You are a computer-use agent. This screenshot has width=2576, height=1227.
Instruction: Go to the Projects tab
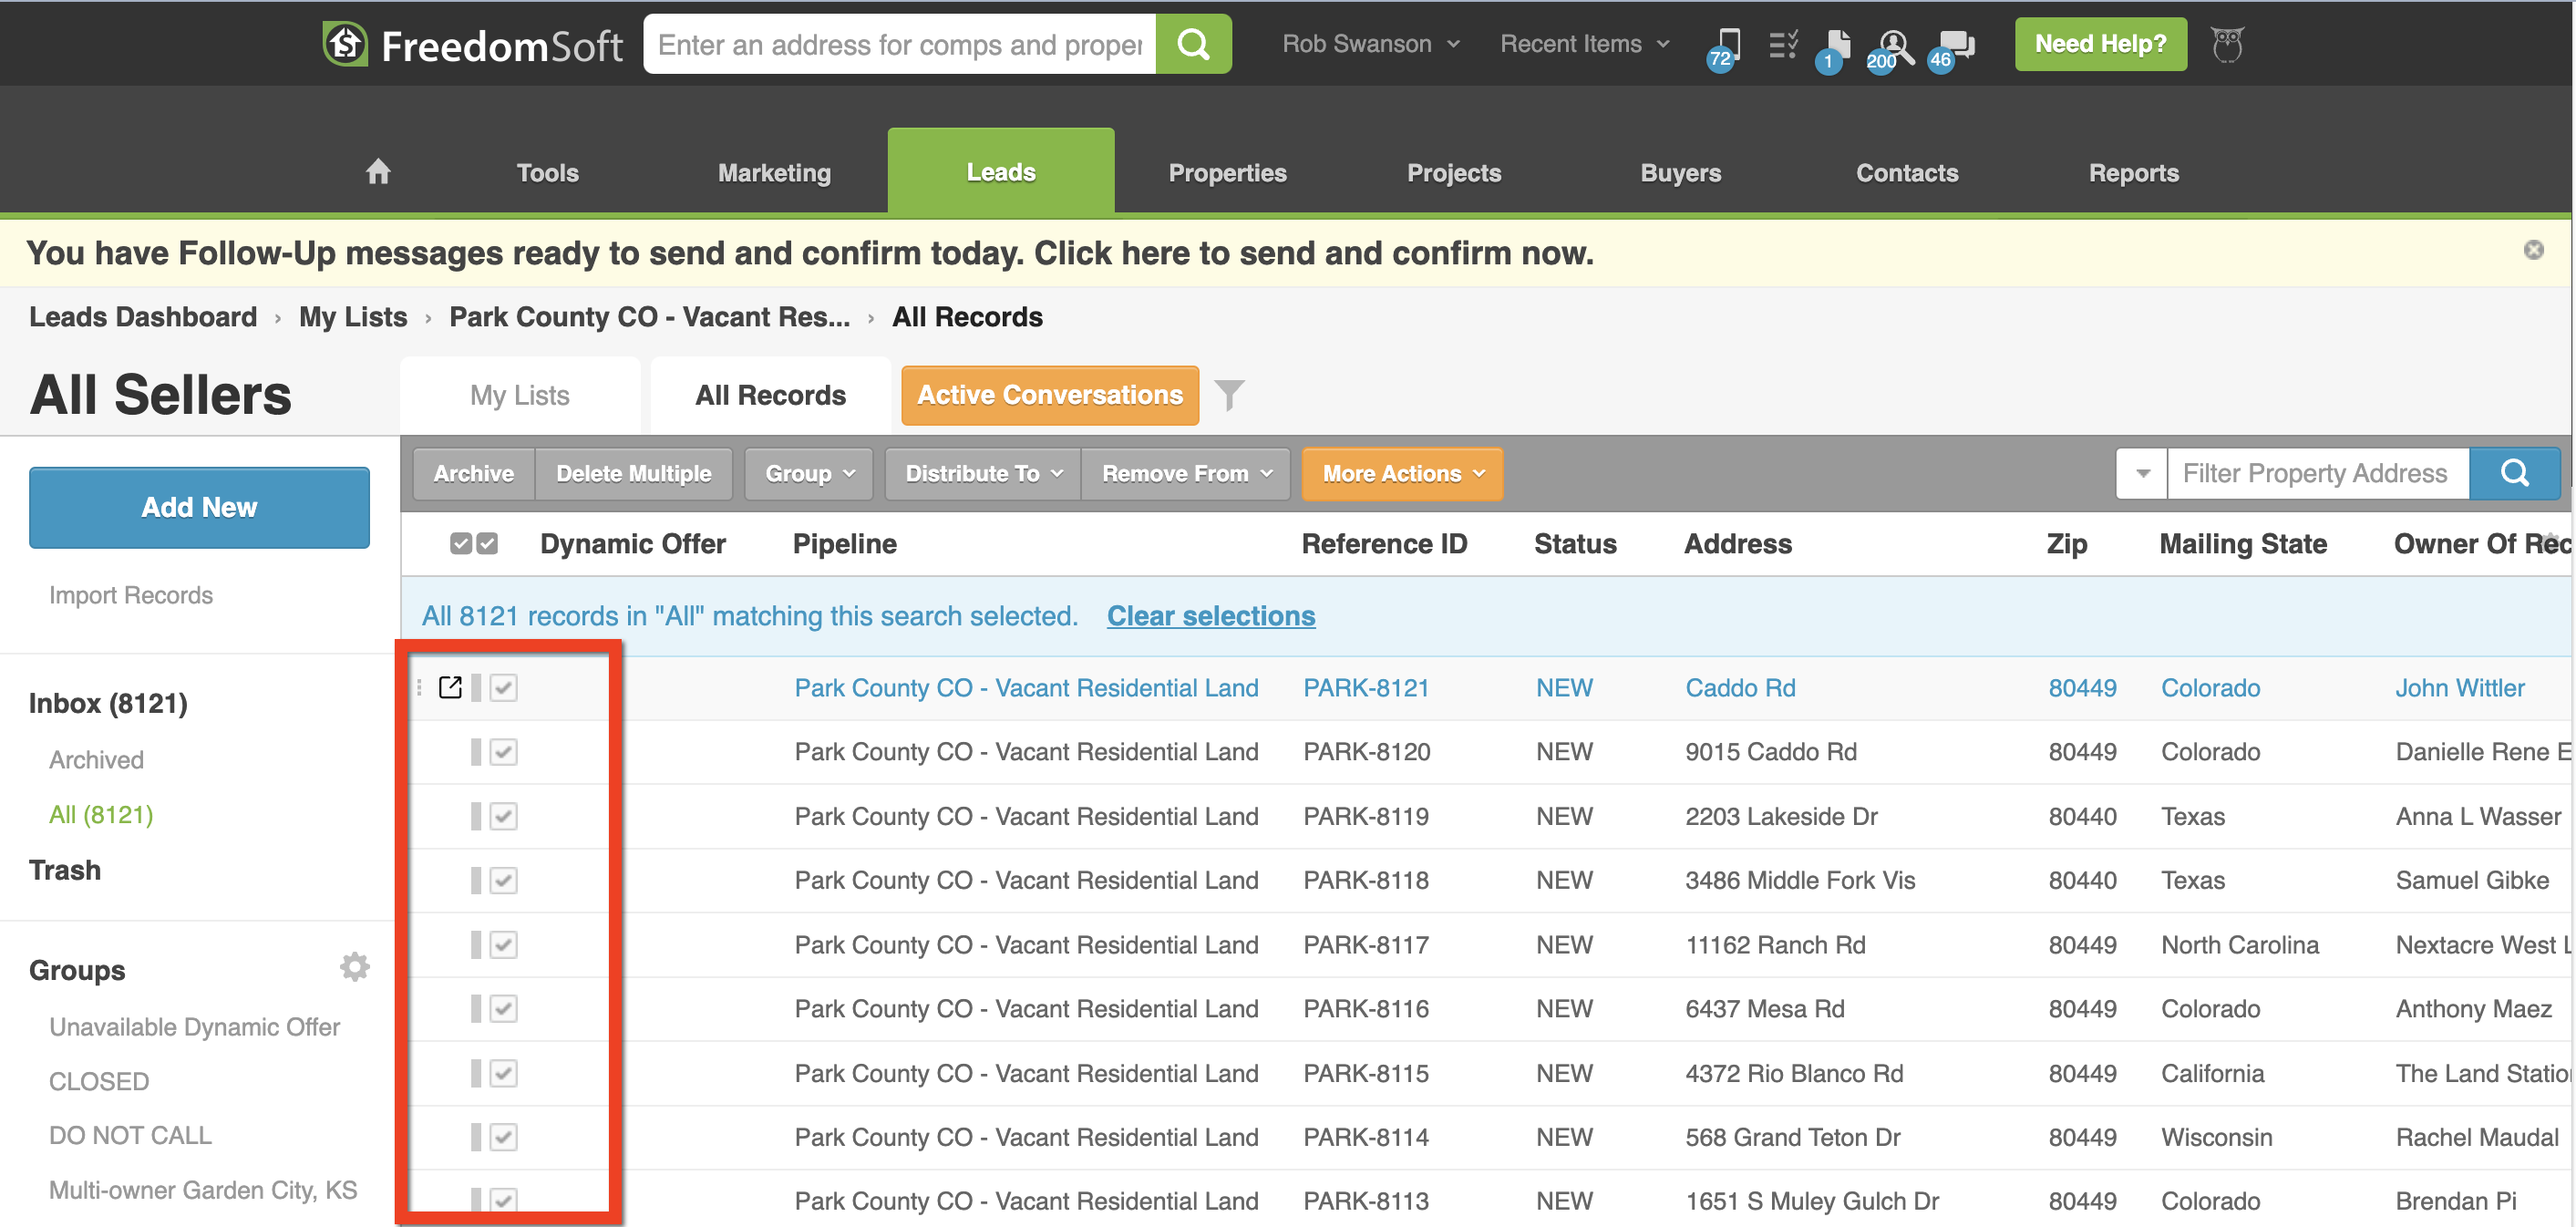click(1454, 172)
